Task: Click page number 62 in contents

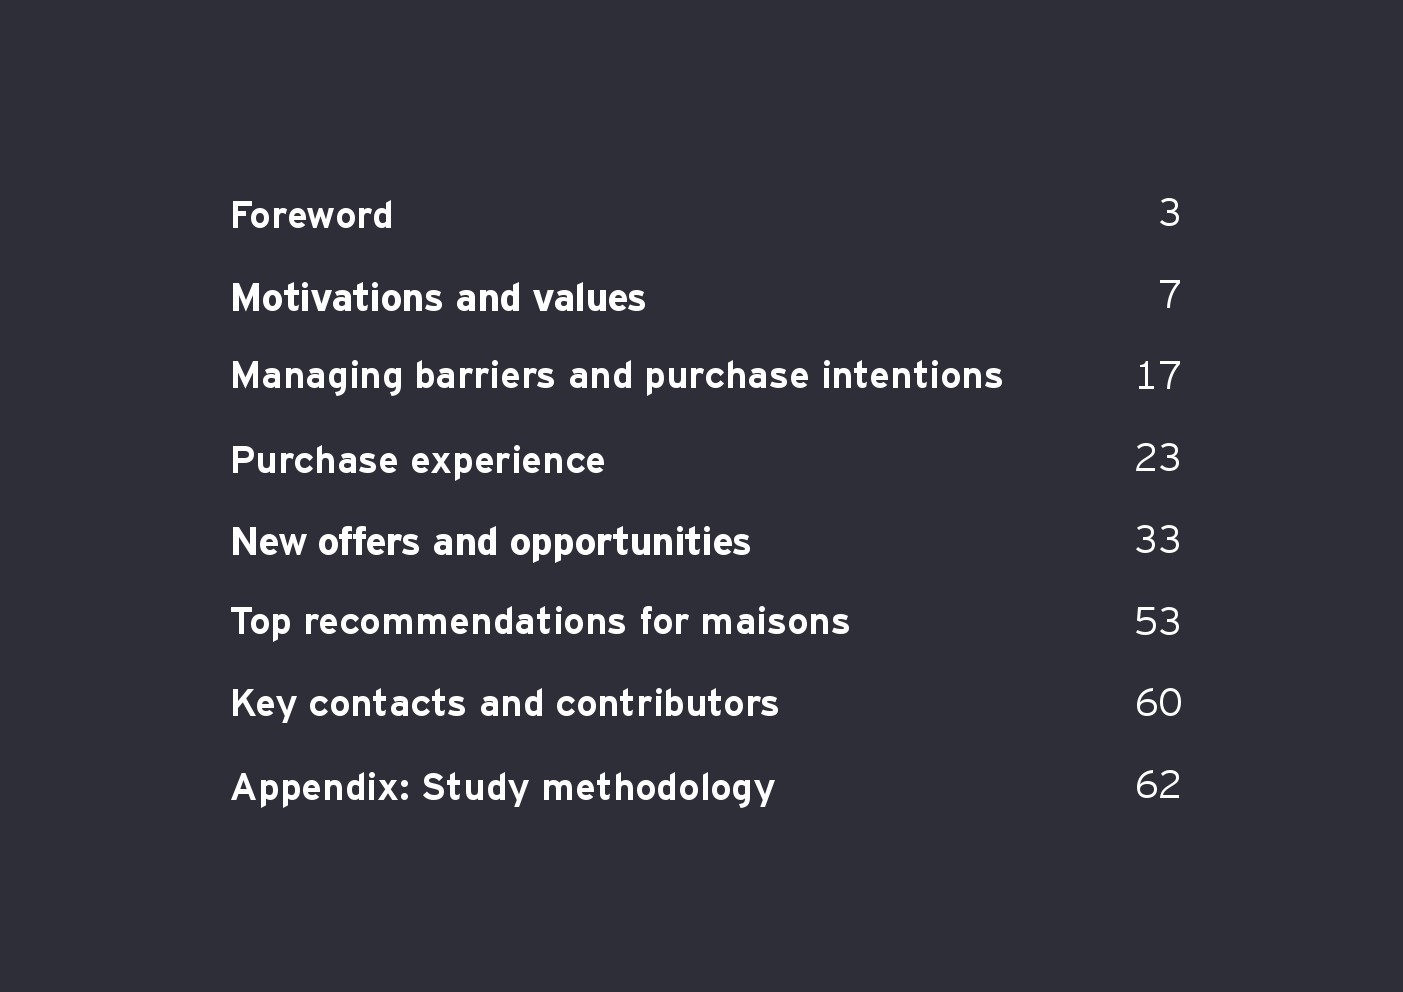Action: tap(1157, 785)
